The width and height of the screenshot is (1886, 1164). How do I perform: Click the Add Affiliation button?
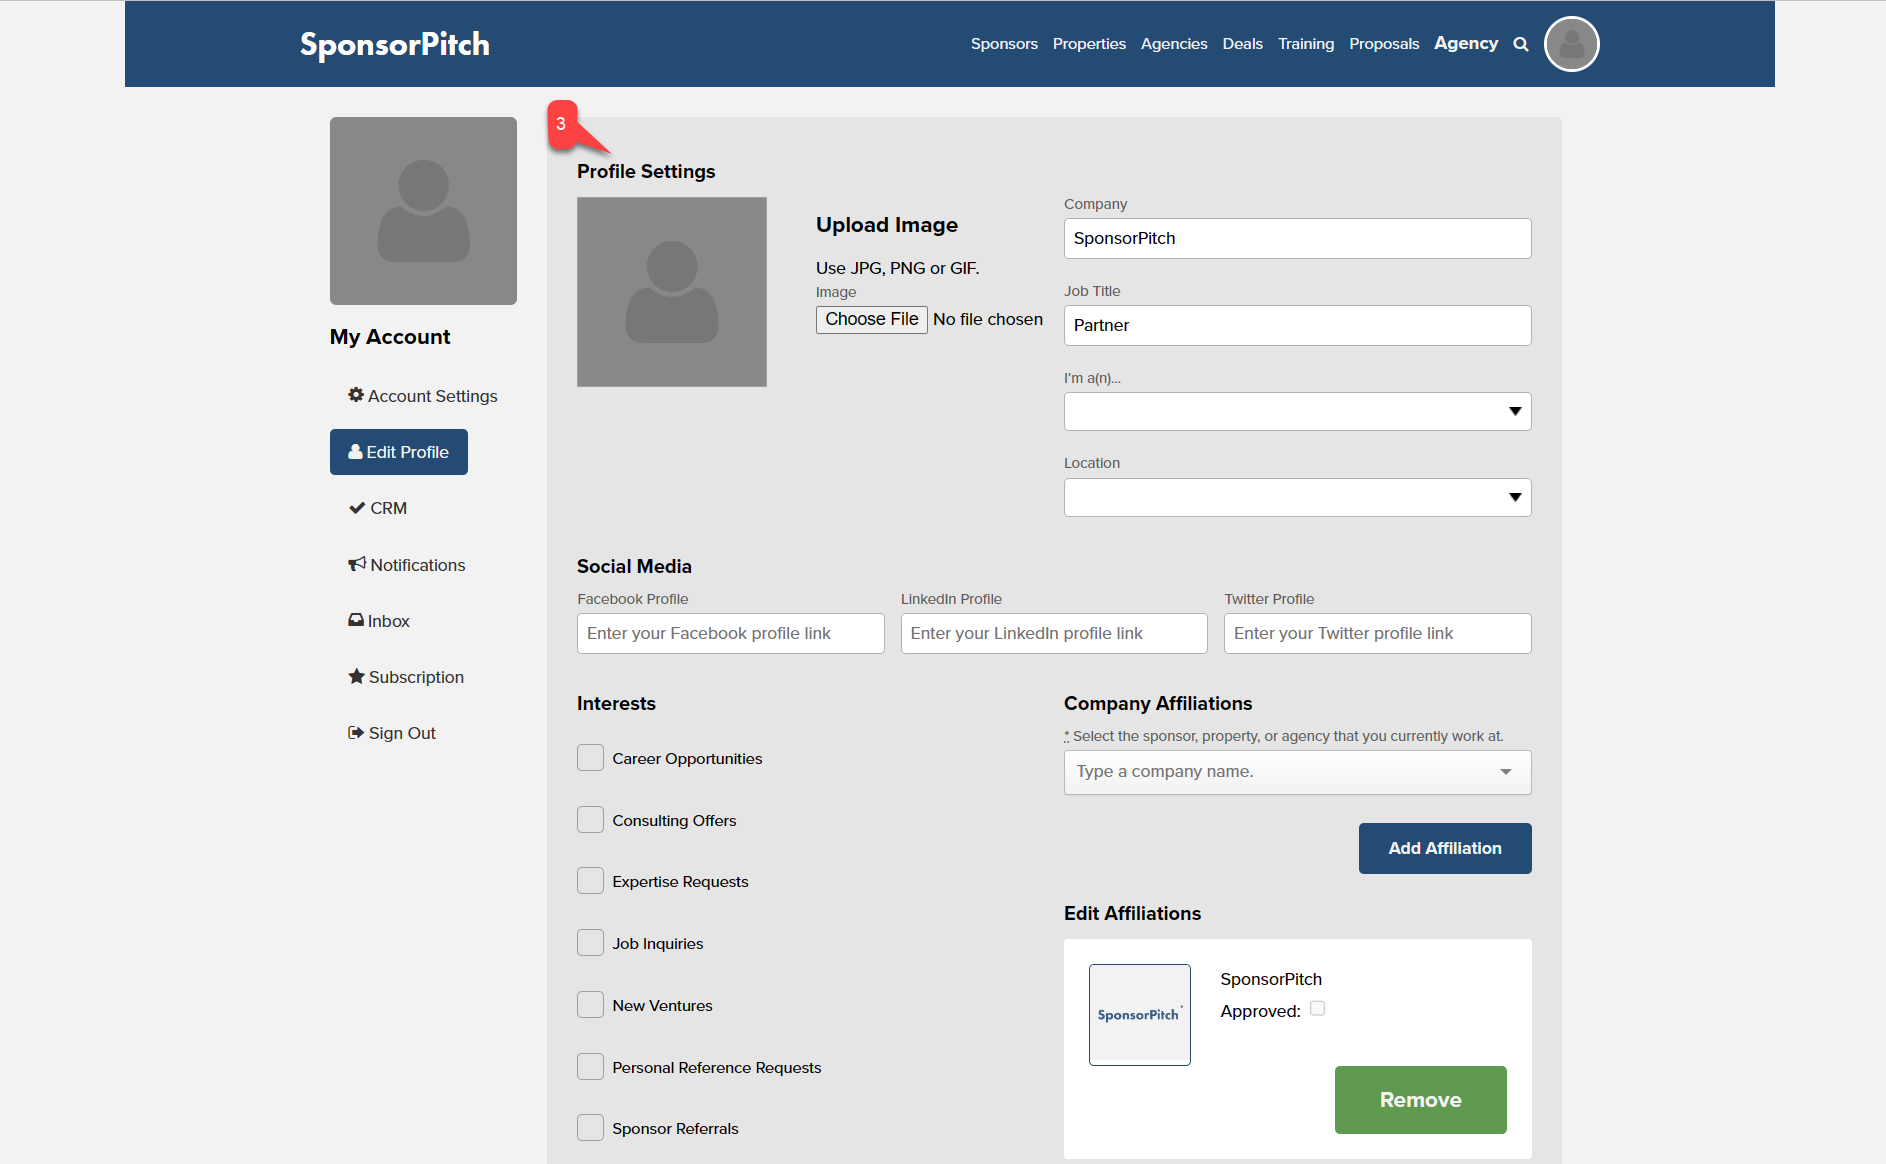point(1445,848)
